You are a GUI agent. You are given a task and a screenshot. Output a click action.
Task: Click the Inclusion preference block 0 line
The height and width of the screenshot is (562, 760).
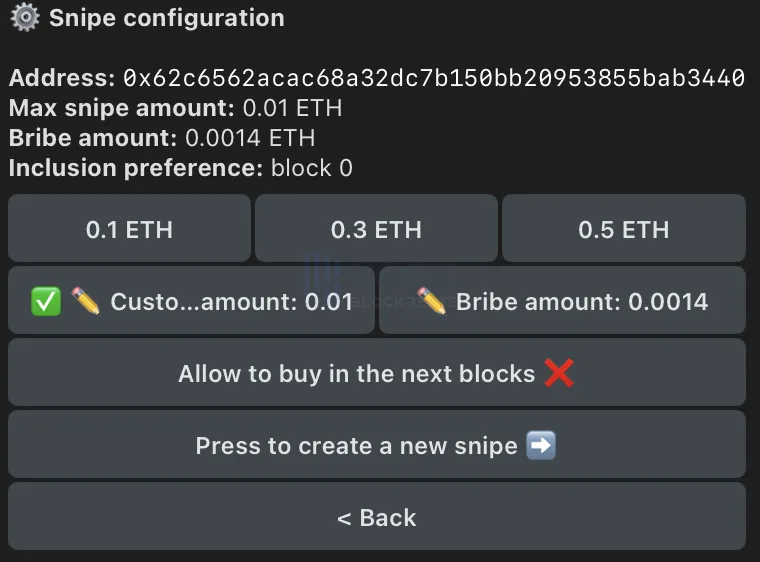click(180, 168)
